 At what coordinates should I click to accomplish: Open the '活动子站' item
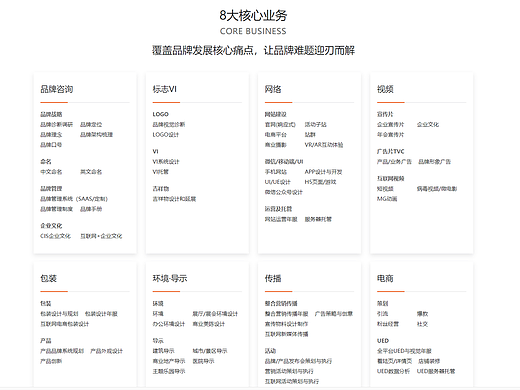[316, 125]
